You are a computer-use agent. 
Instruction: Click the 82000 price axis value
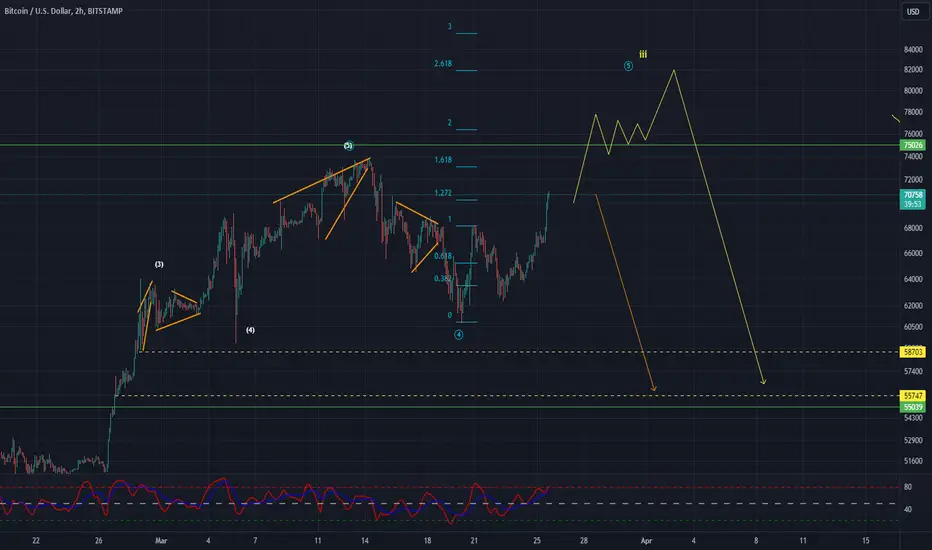(913, 70)
